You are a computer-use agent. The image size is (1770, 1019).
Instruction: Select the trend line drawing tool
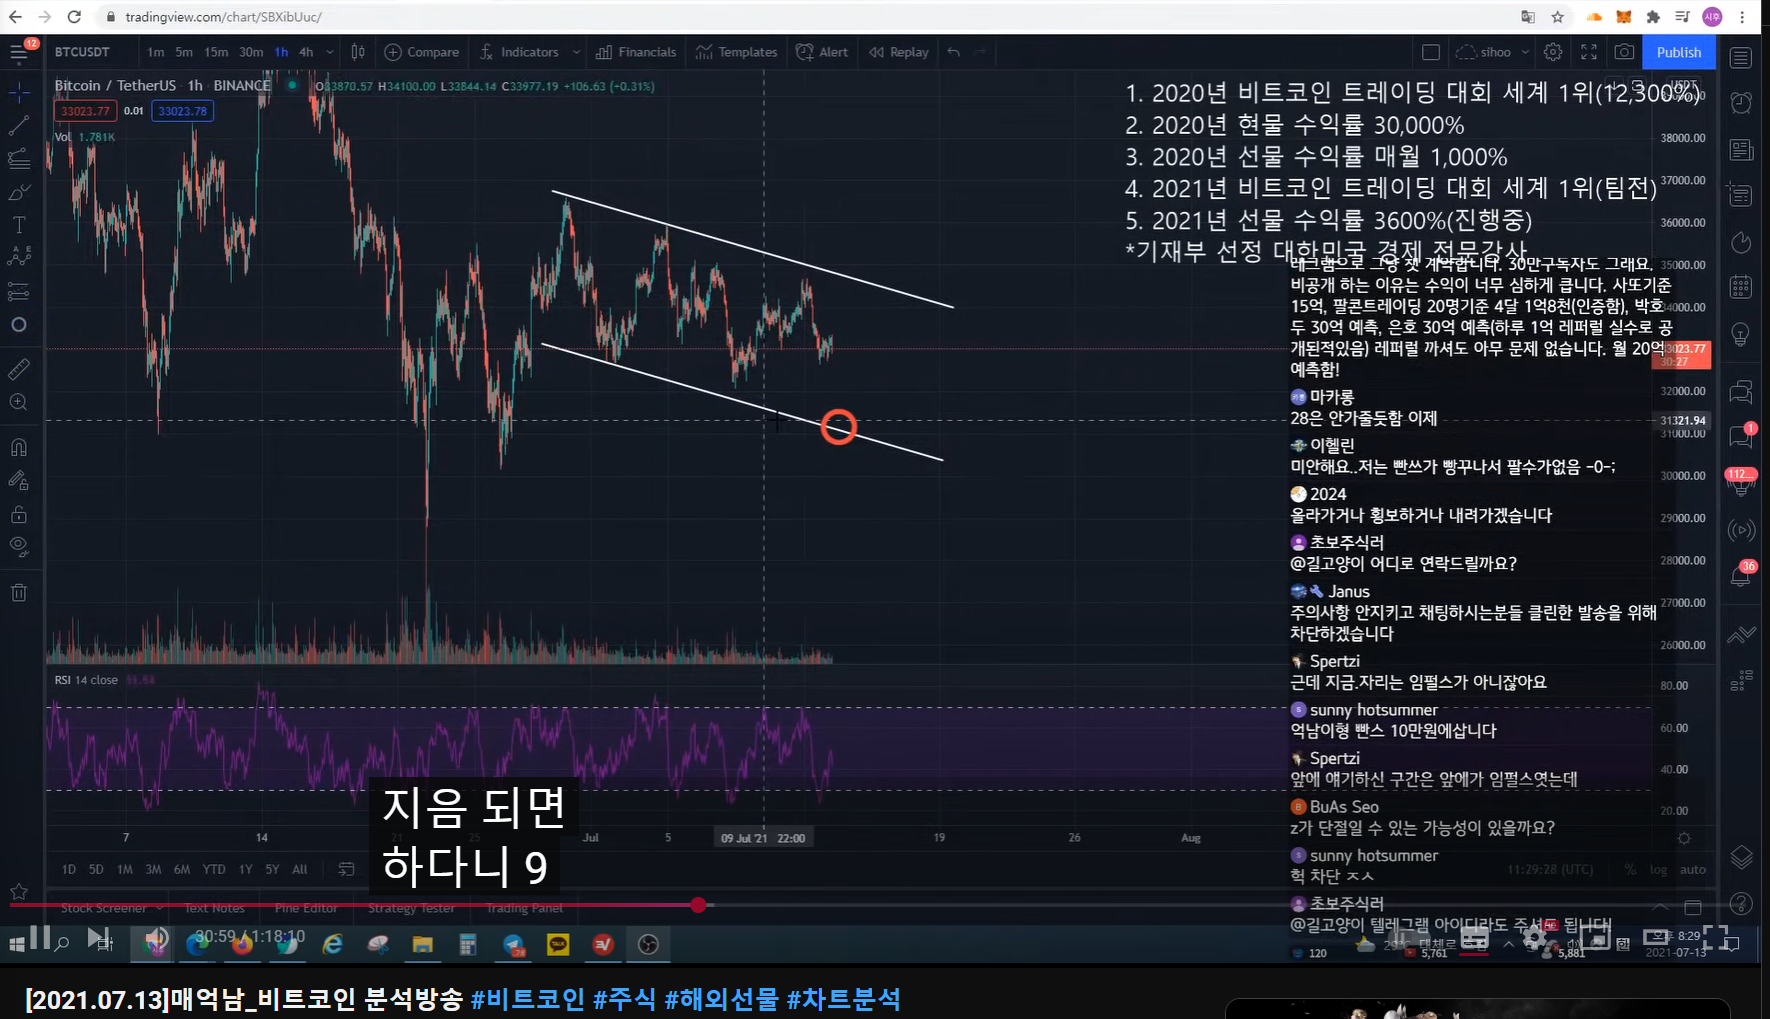click(19, 125)
